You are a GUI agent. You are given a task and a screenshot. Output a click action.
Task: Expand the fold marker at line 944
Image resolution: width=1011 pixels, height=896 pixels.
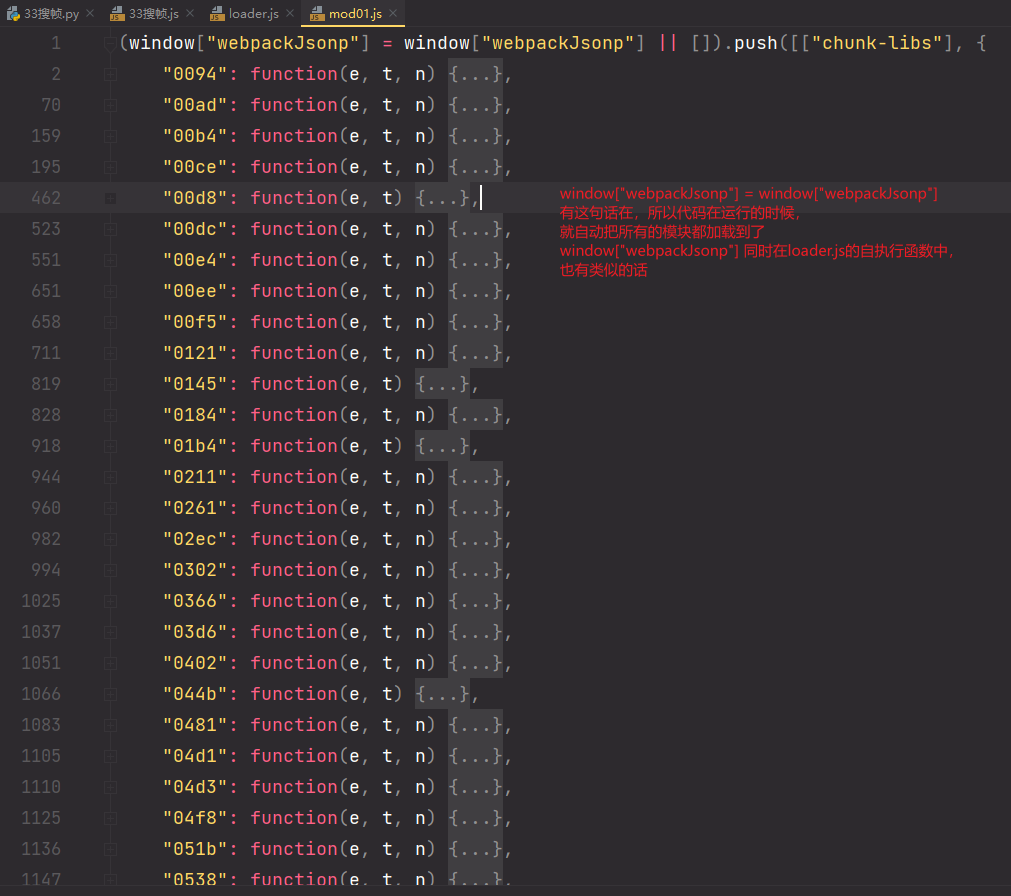click(x=110, y=477)
